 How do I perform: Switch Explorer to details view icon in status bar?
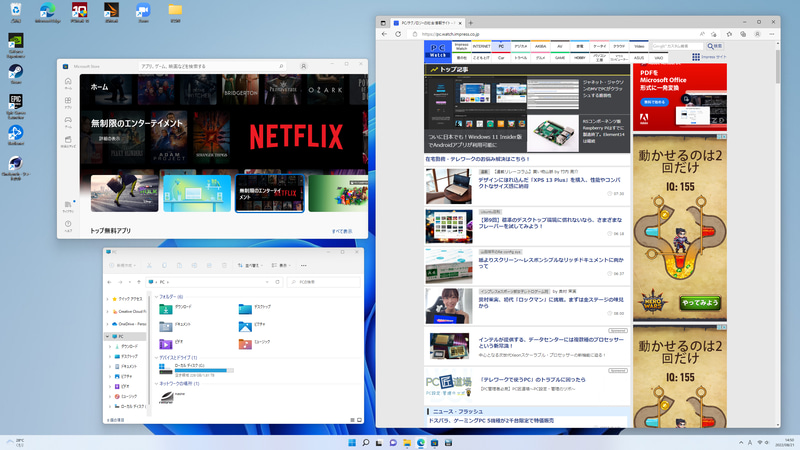click(353, 420)
